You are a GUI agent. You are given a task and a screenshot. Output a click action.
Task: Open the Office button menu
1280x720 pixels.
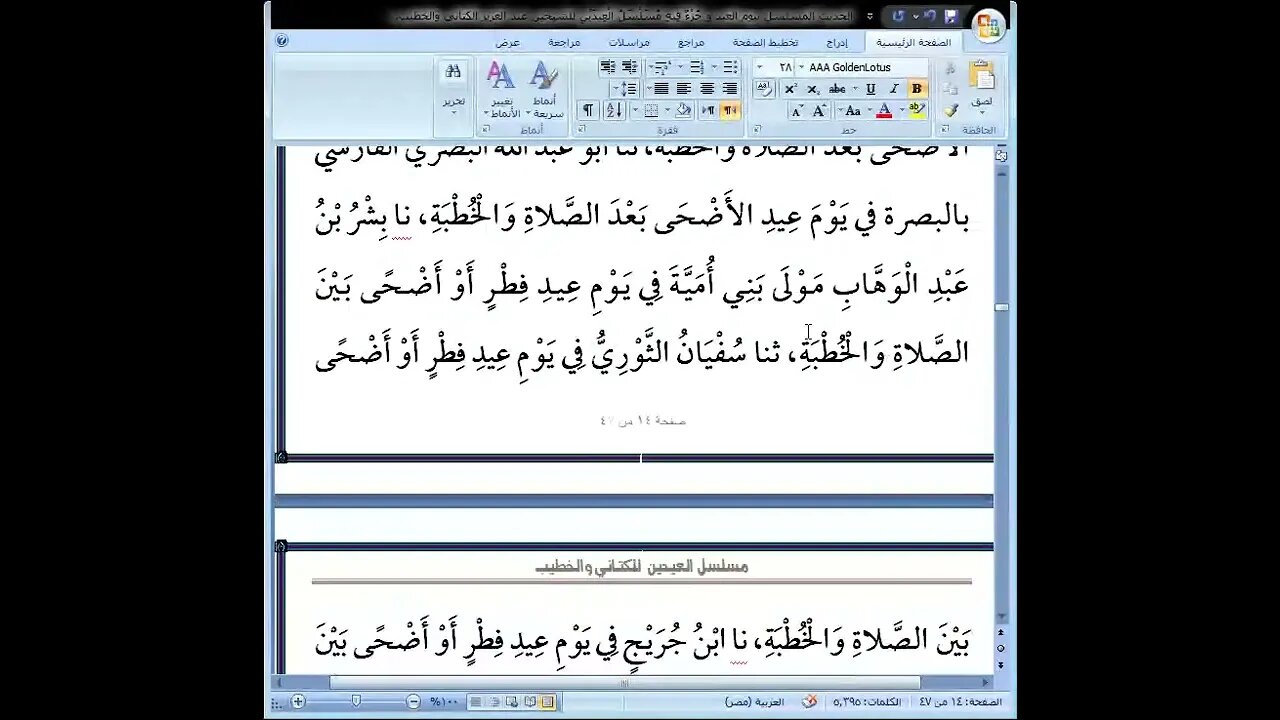987,26
